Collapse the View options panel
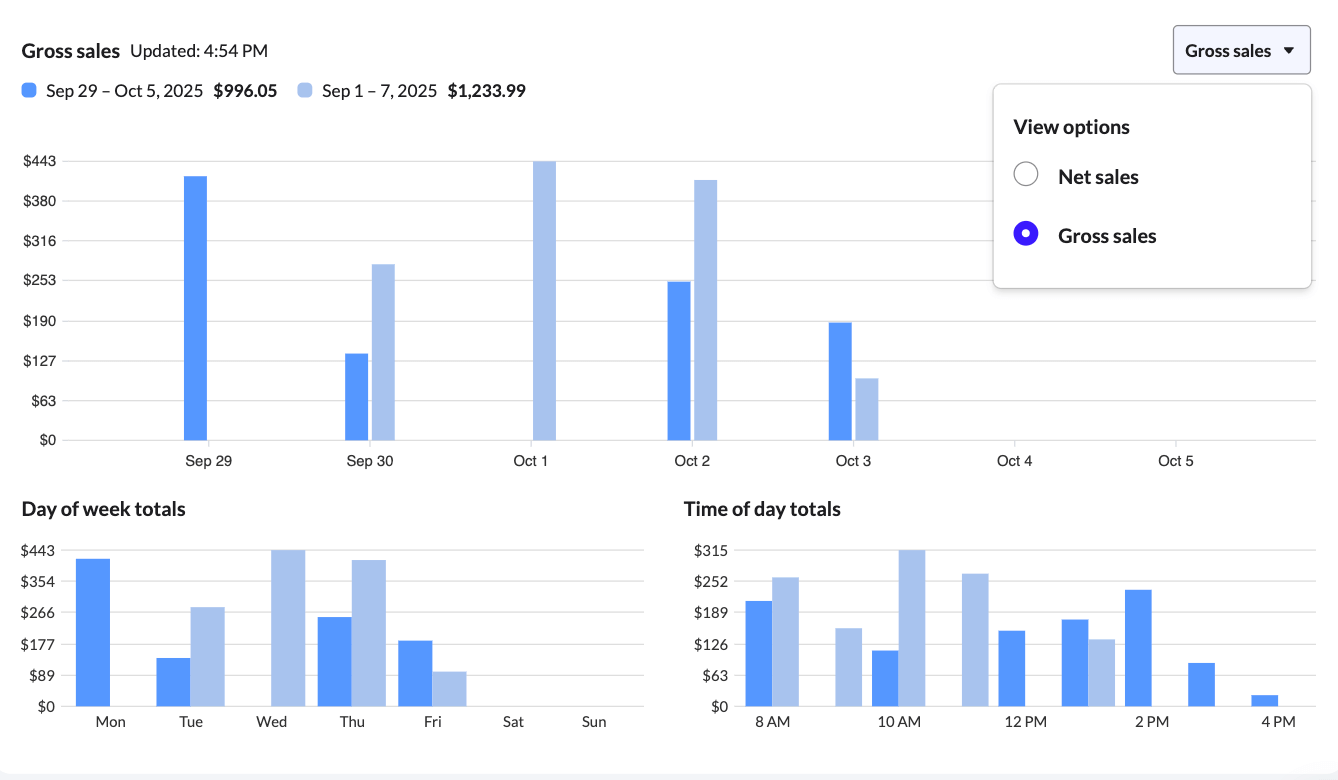The image size is (1338, 780). (1241, 49)
